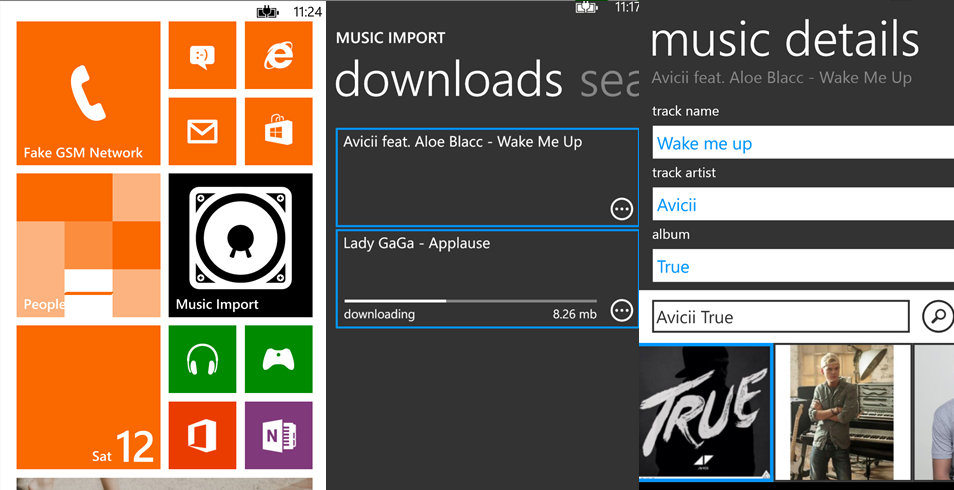The width and height of the screenshot is (954, 490).
Task: Click the downloading status label
Action: pyautogui.click(x=379, y=315)
